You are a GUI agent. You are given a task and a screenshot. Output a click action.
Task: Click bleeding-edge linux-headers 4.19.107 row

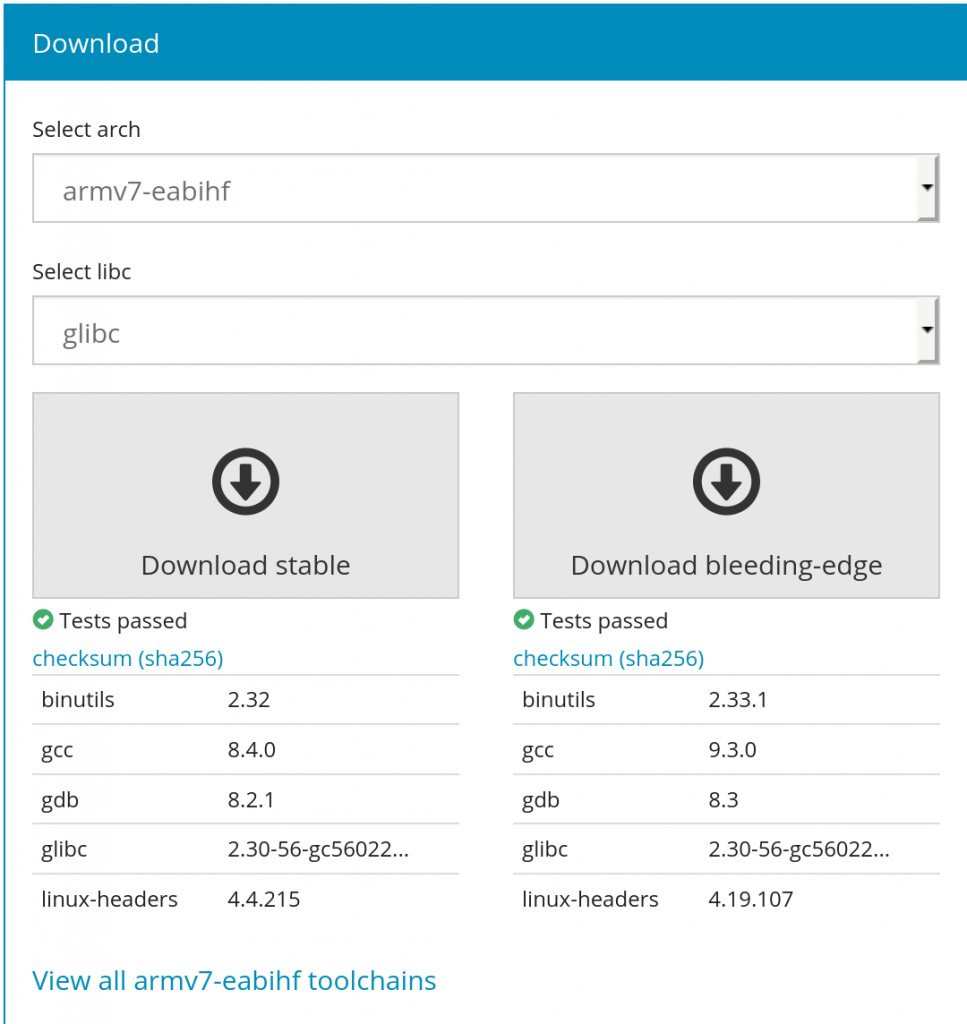(x=726, y=899)
